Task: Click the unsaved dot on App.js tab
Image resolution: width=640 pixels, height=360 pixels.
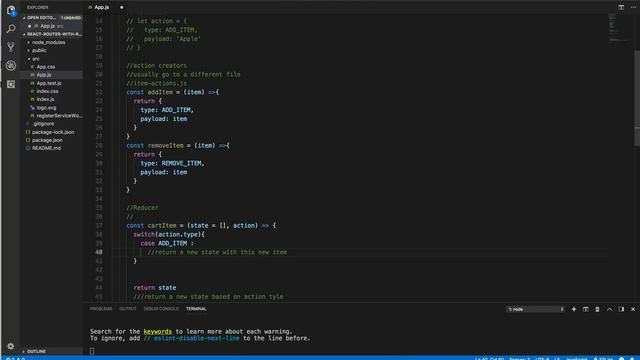Action: click(122, 7)
